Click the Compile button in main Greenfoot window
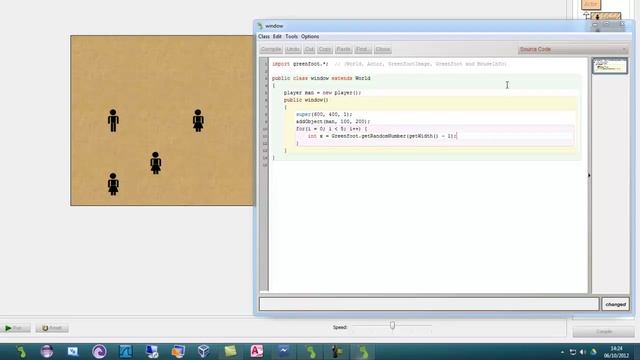 click(x=604, y=332)
